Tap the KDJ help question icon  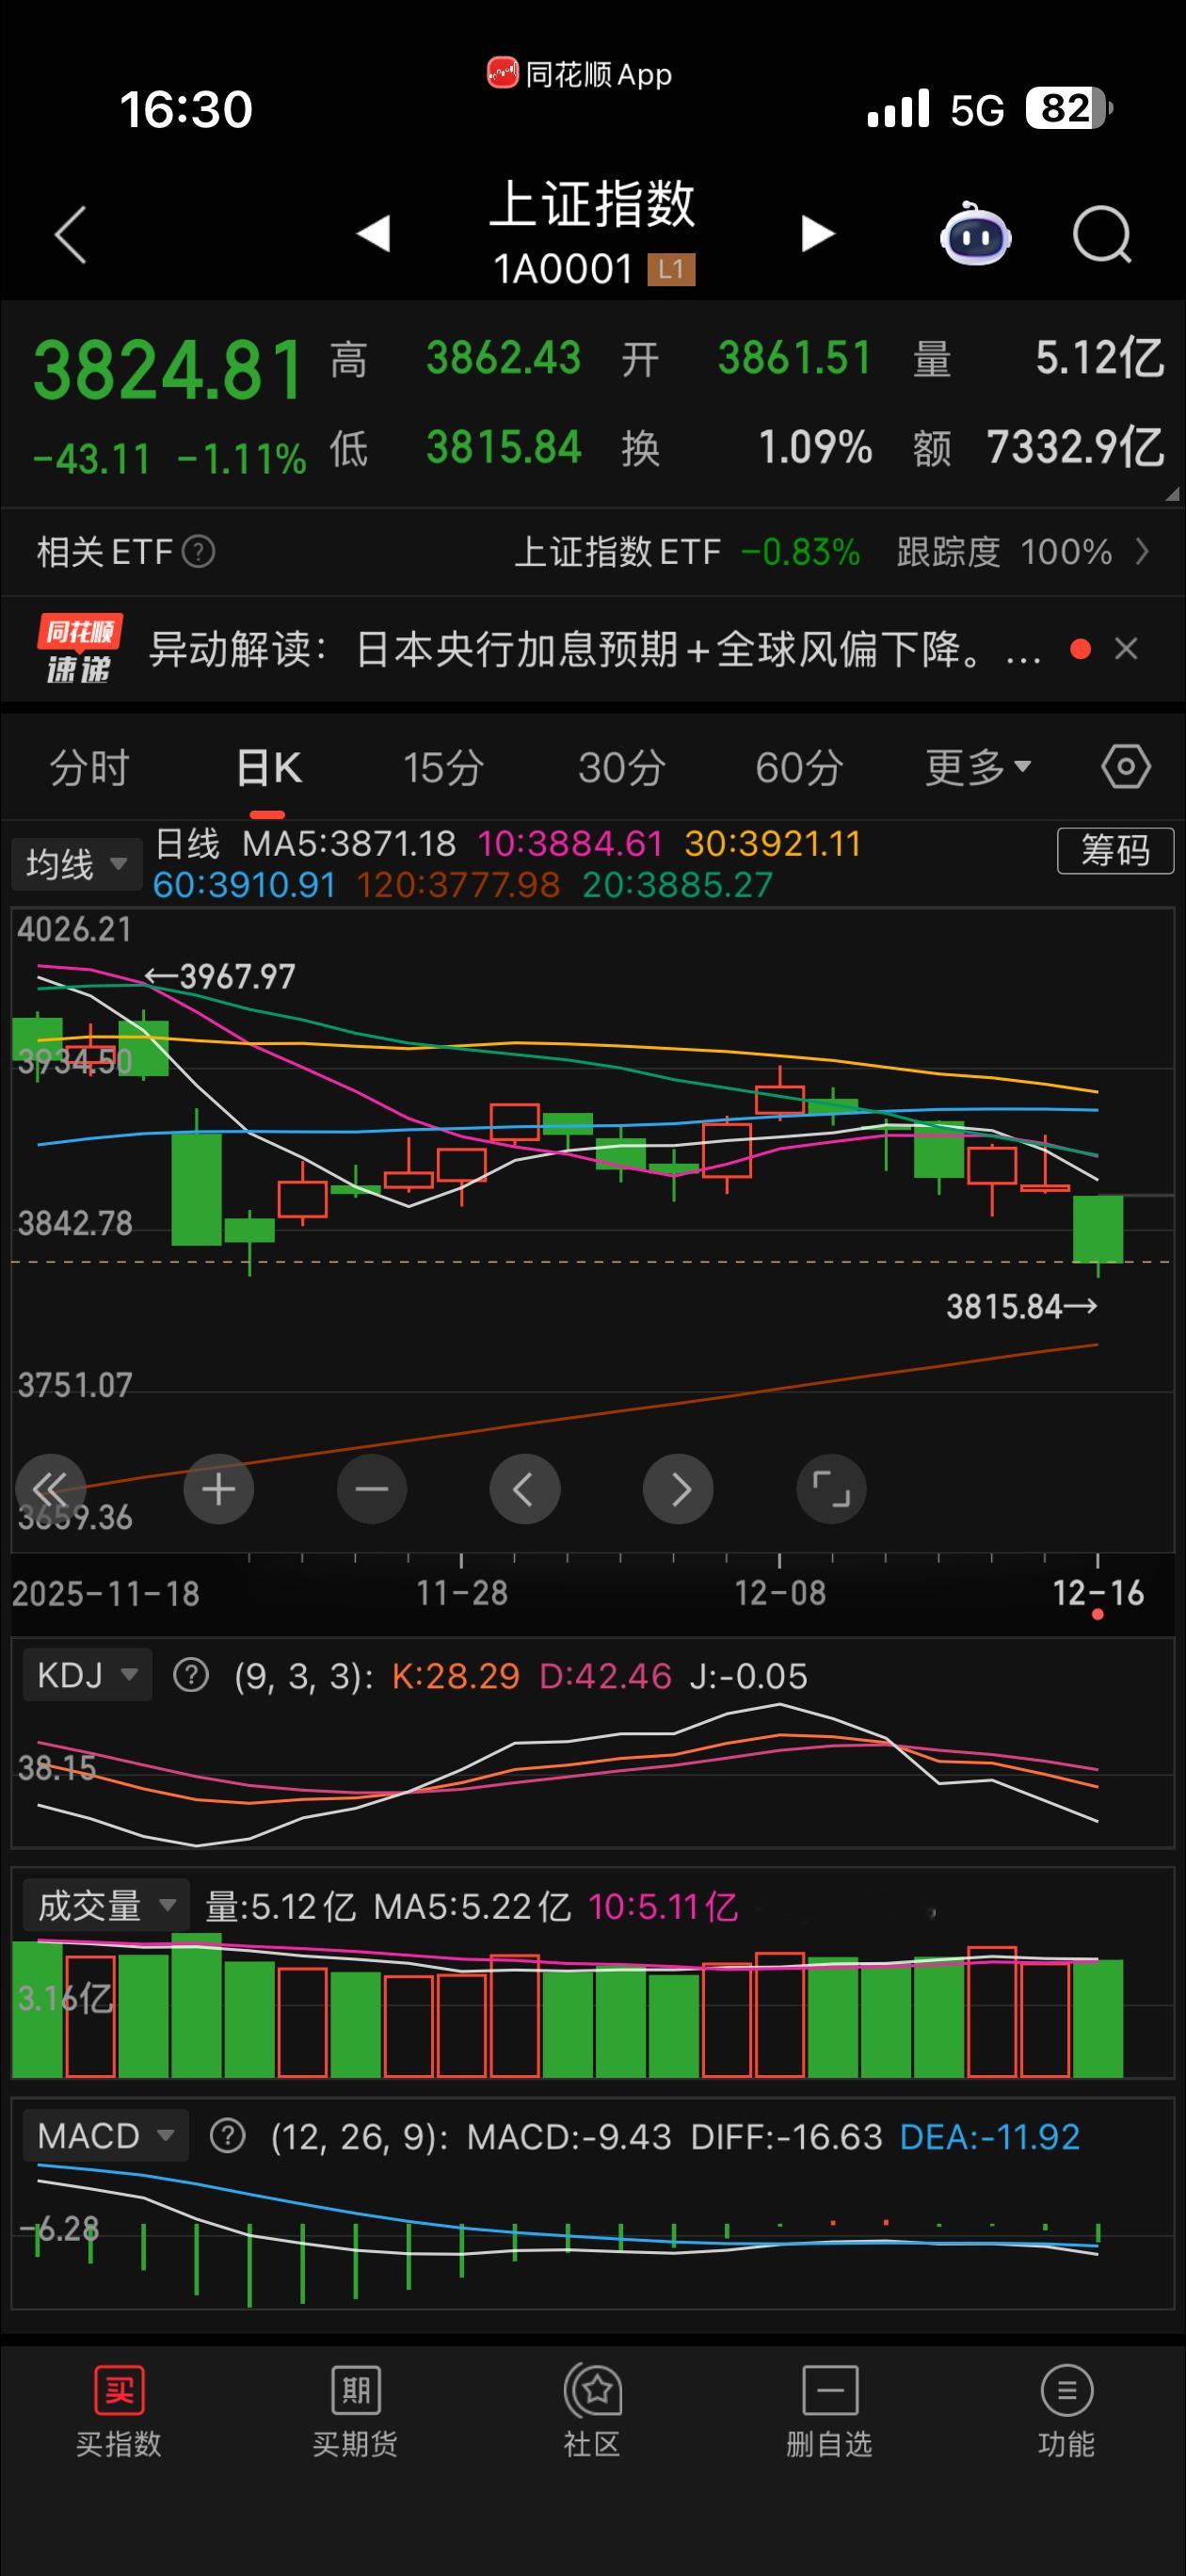point(191,1674)
